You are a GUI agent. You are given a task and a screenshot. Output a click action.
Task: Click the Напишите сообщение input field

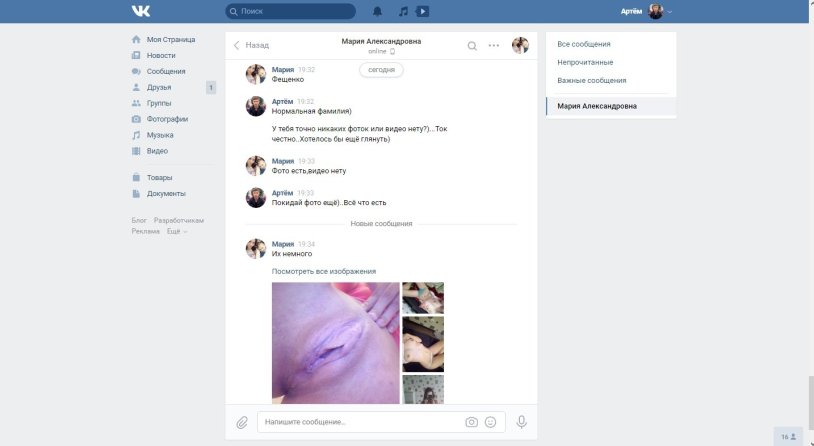tap(360, 422)
